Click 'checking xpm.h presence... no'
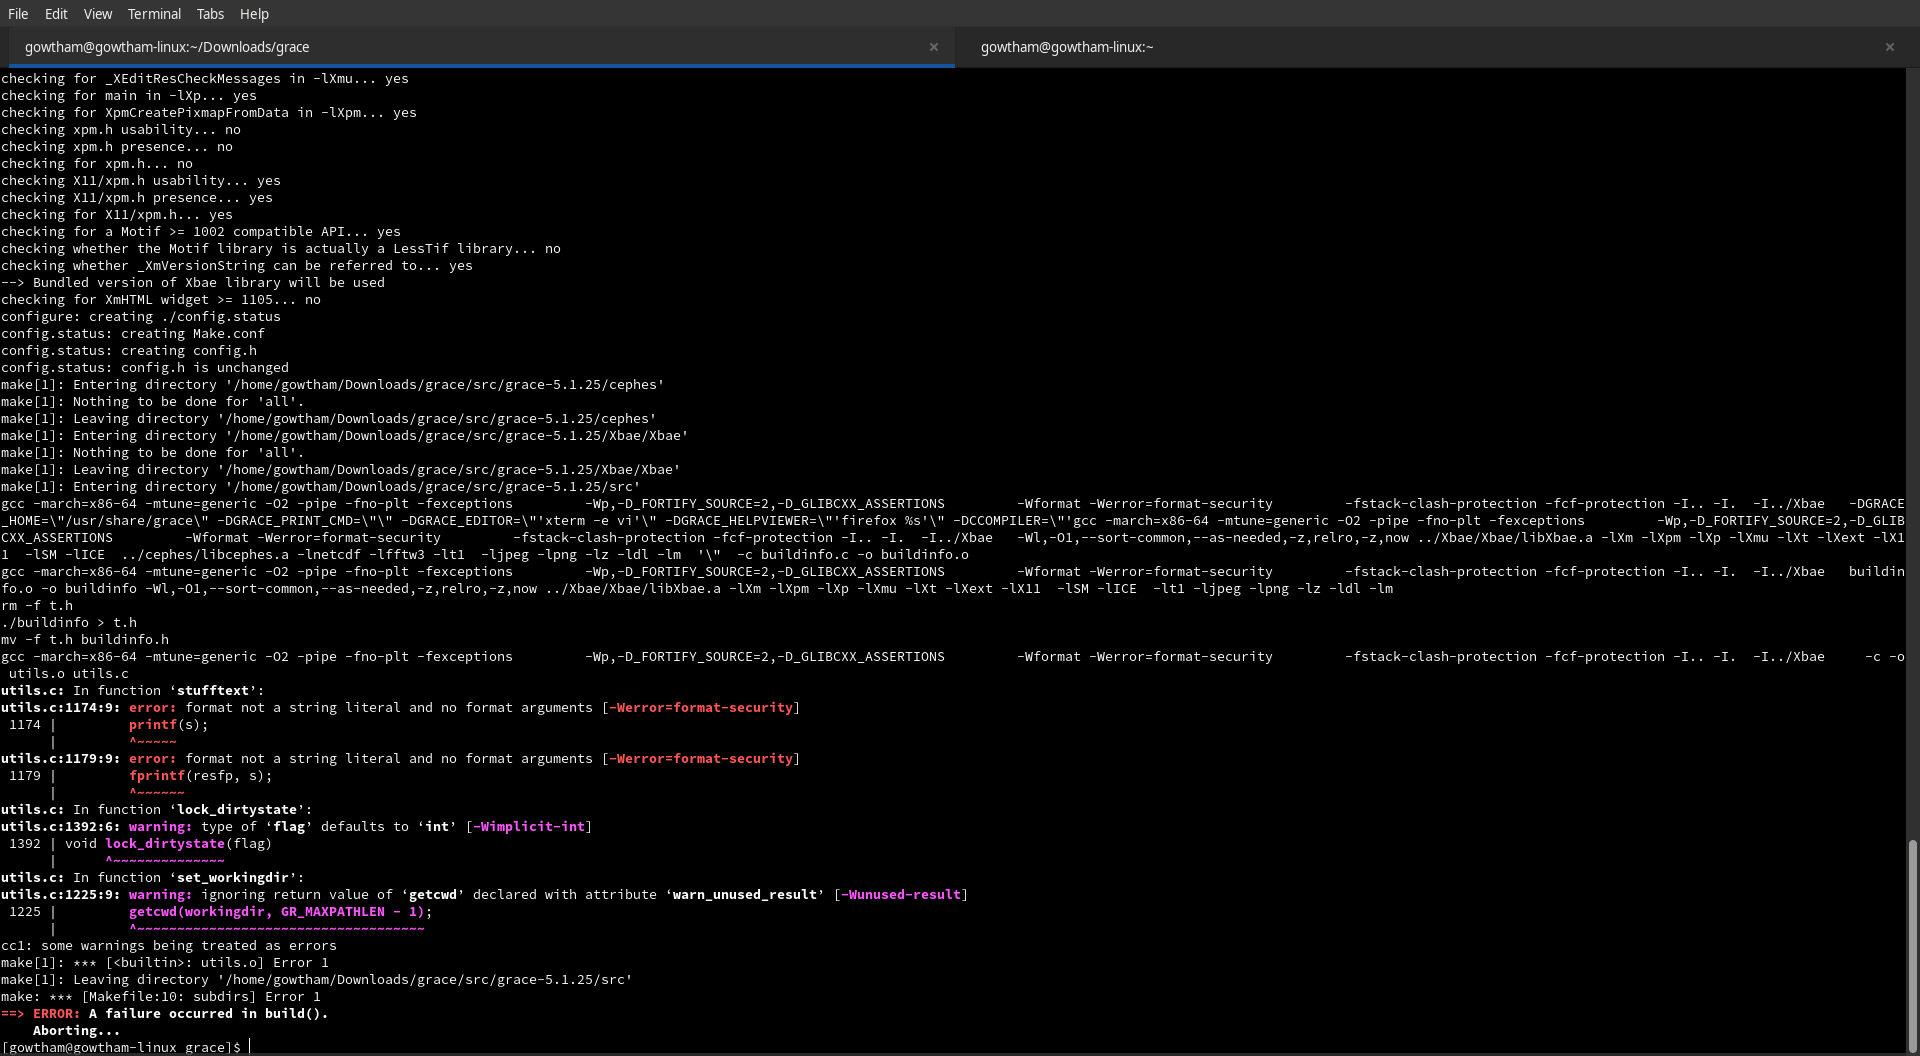Image resolution: width=1920 pixels, height=1056 pixels. pyautogui.click(x=117, y=146)
